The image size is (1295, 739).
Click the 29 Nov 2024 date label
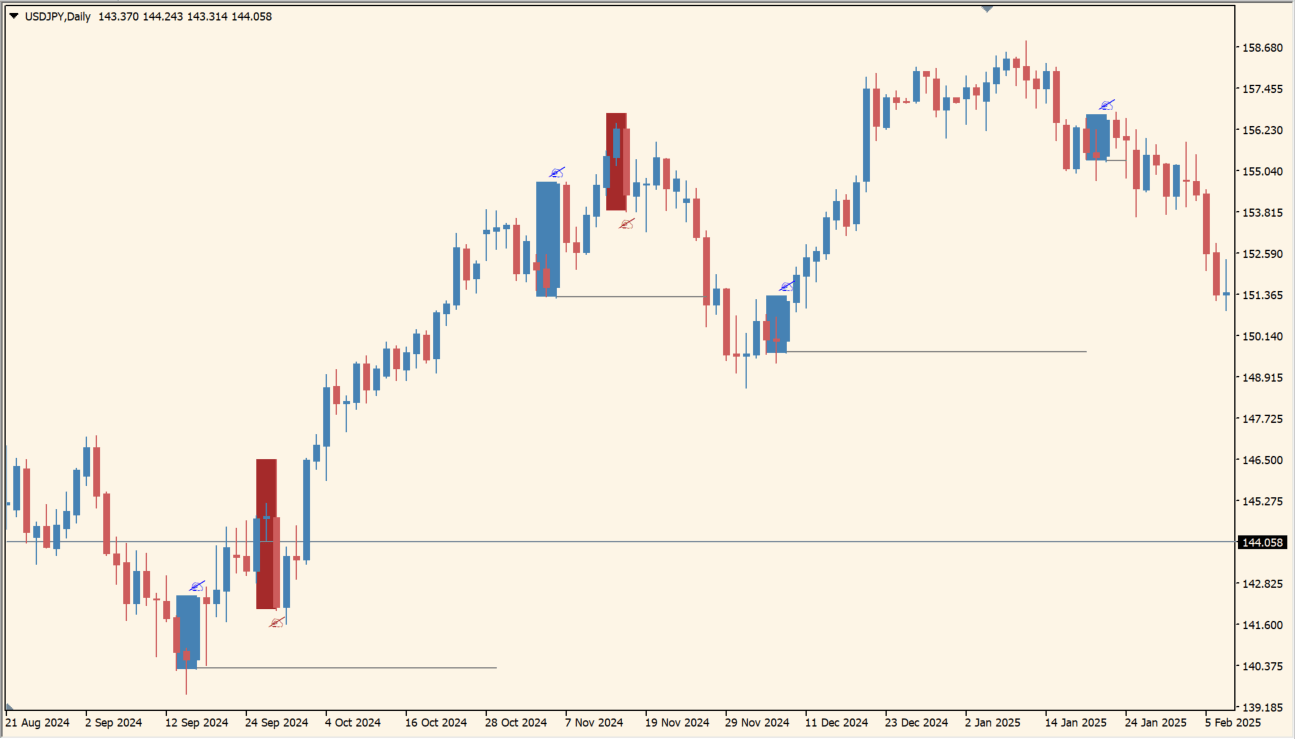[x=757, y=722]
